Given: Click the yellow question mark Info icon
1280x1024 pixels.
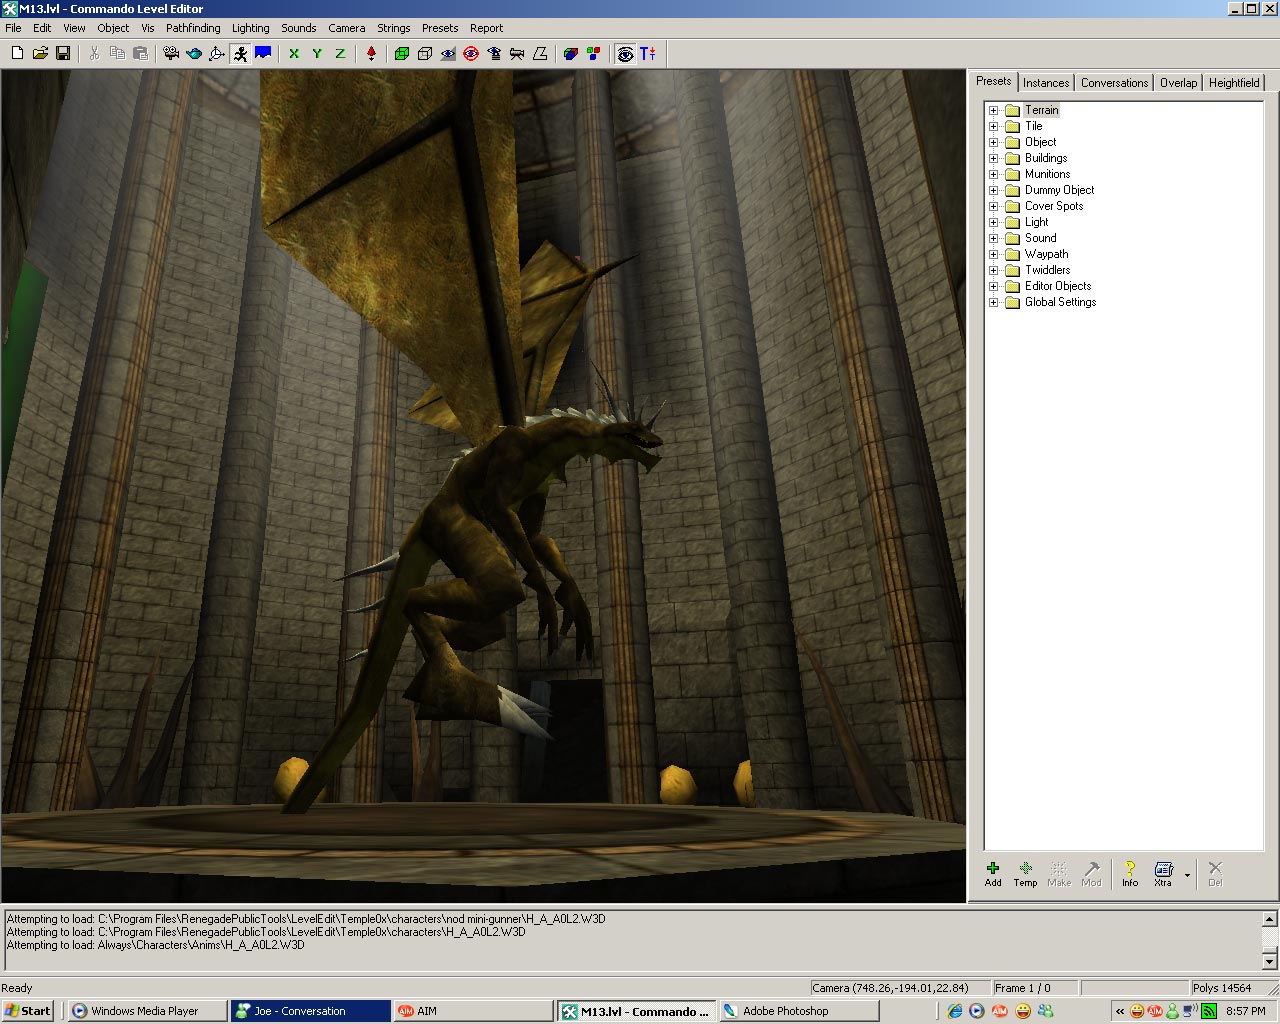Looking at the screenshot, I should (x=1130, y=873).
